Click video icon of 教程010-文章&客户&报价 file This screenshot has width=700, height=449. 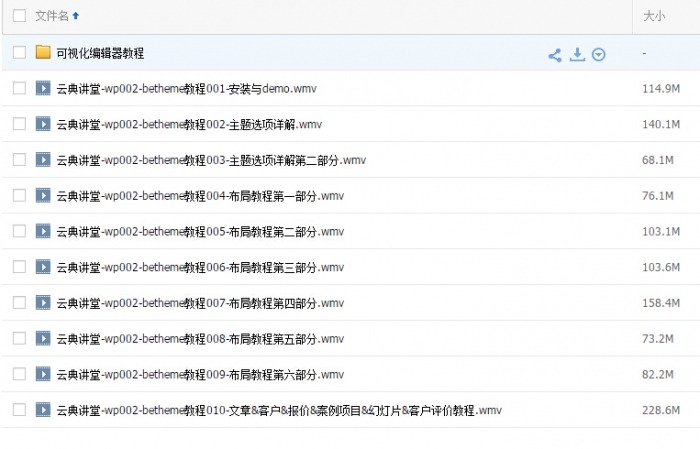[43, 409]
